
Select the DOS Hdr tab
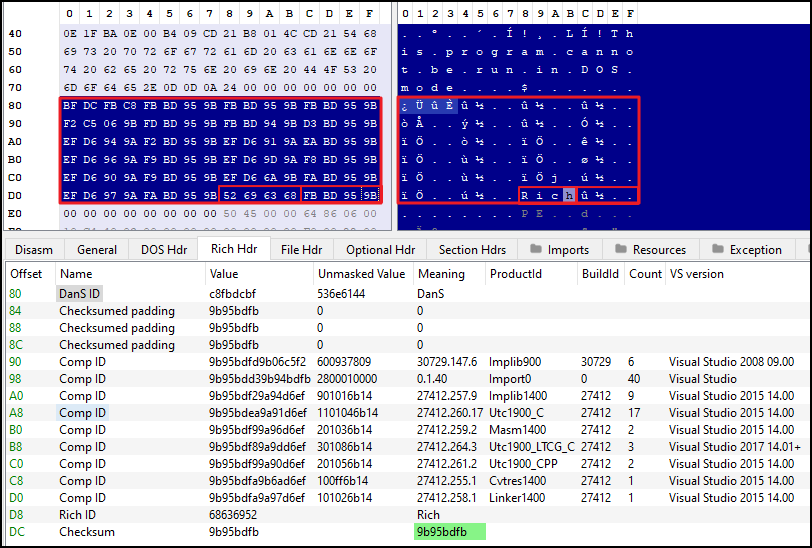[x=163, y=250]
